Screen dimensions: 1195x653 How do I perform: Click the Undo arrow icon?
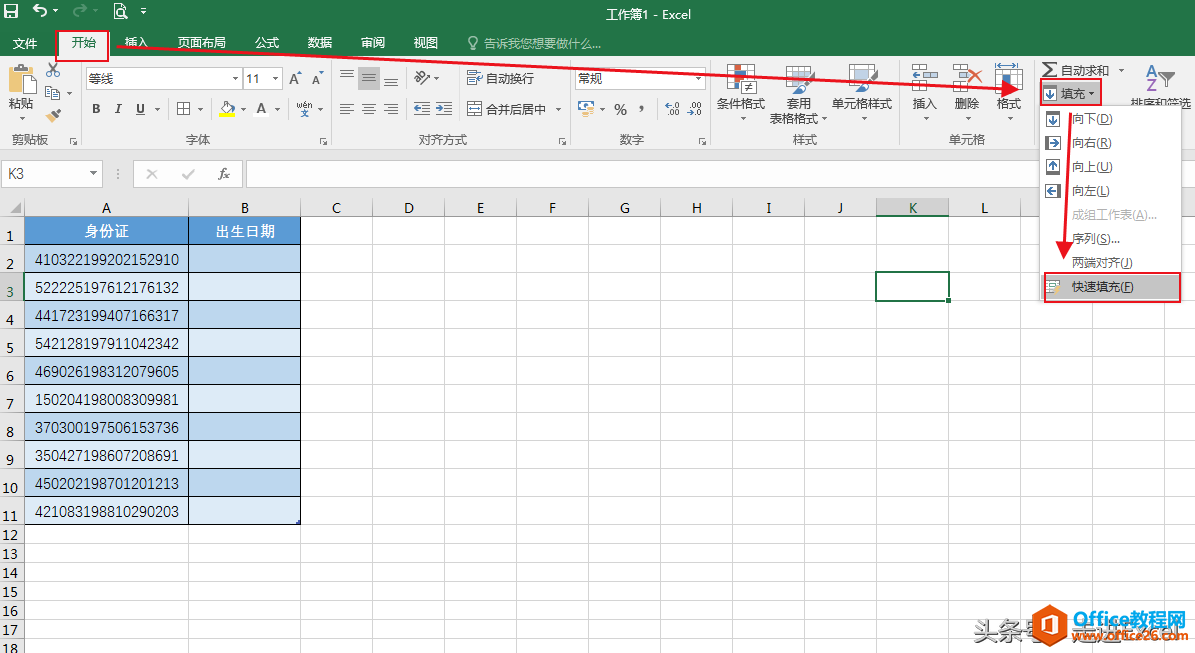40,11
